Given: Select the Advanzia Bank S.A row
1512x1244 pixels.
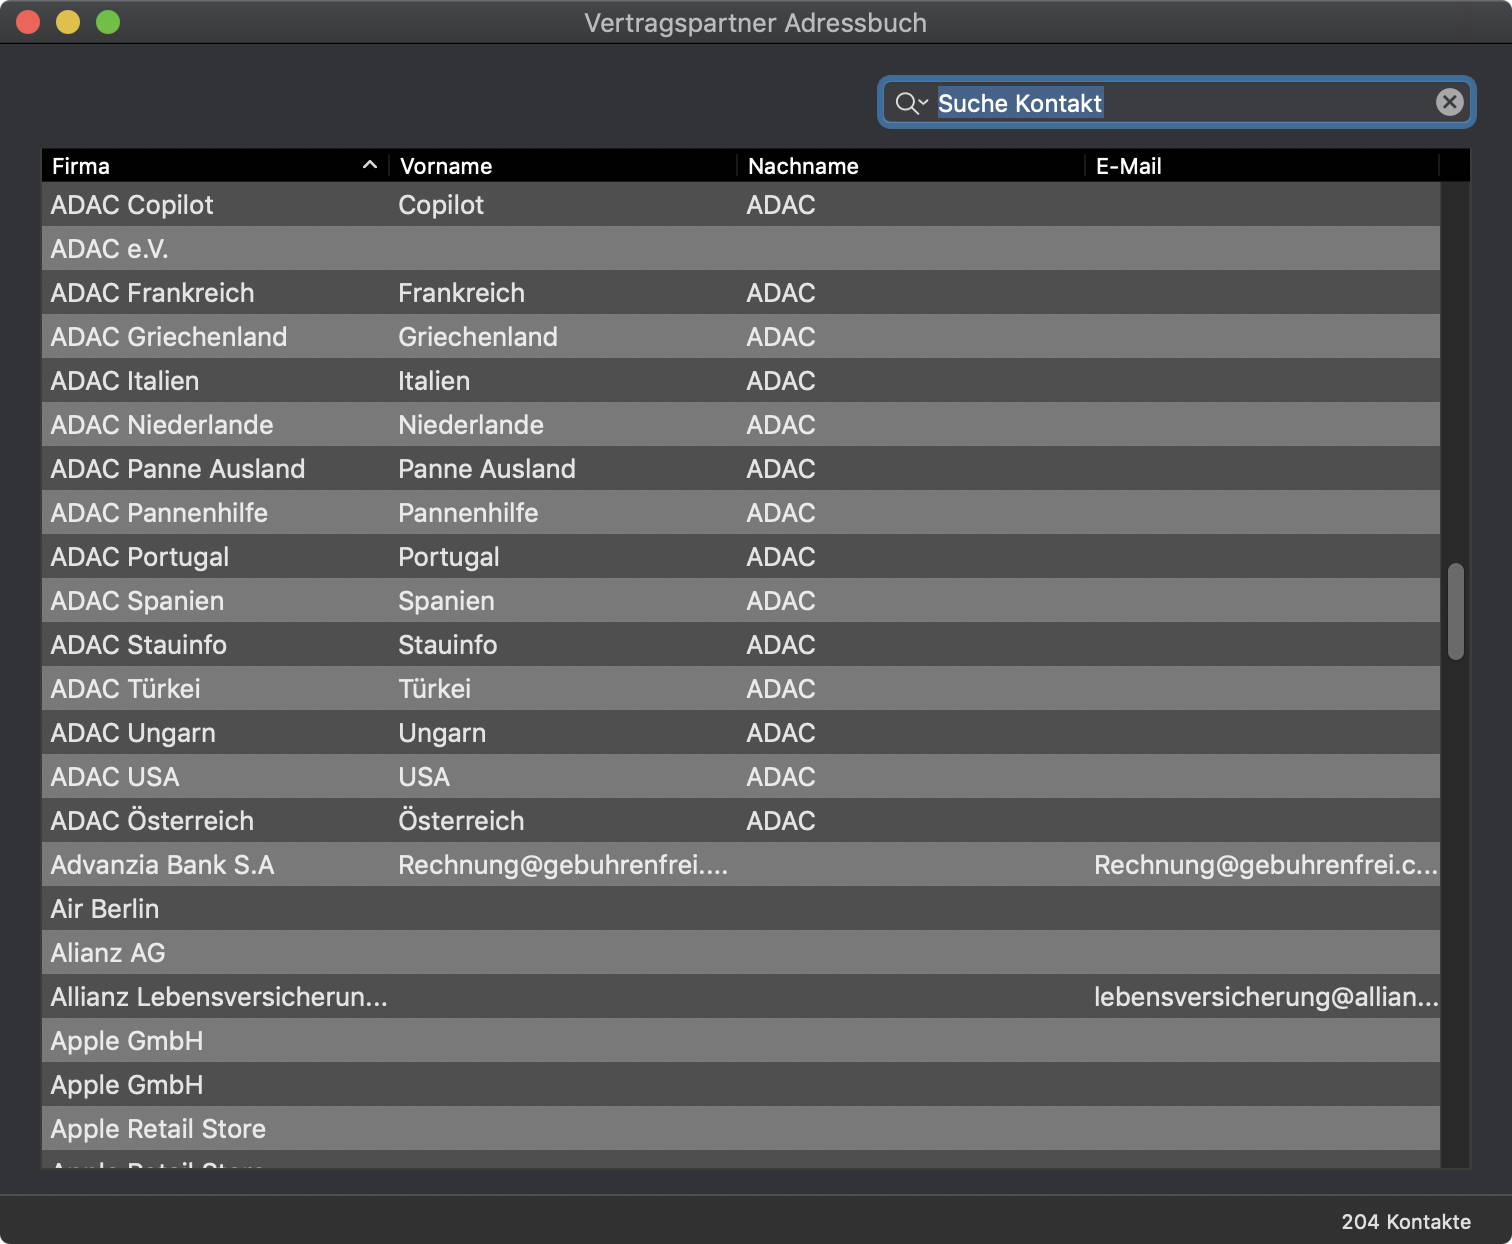Looking at the screenshot, I should coord(741,864).
